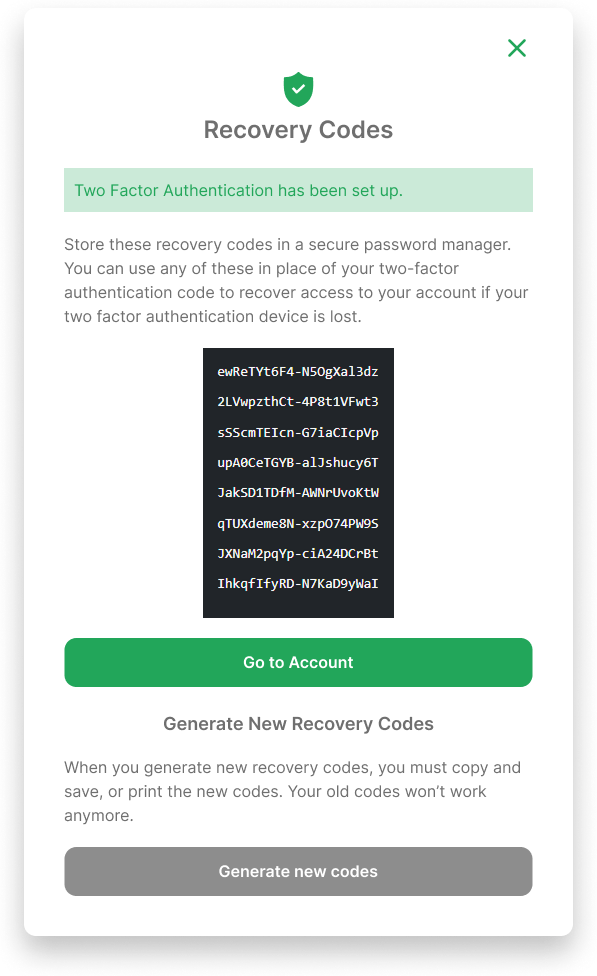
Task: Select recovery code qTUXdeme8N-xzpO74PW9S
Action: coord(297,523)
